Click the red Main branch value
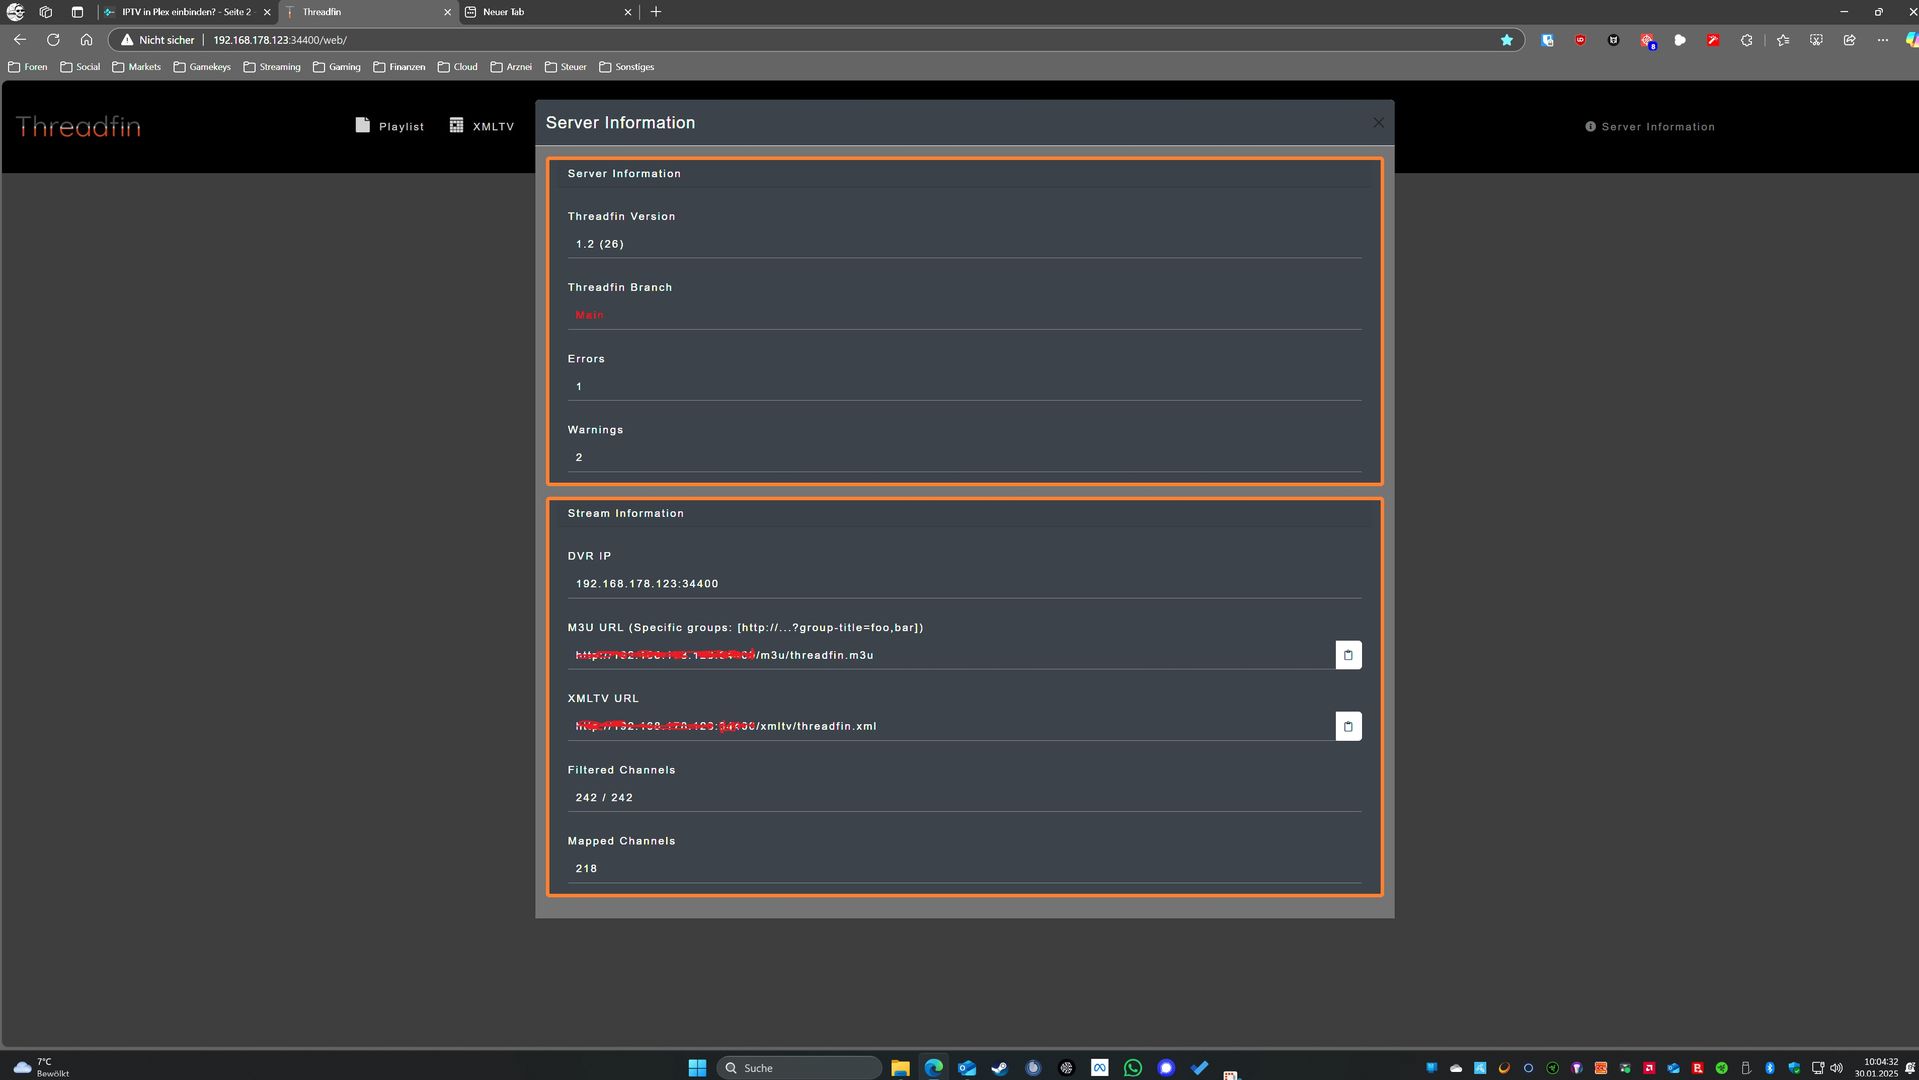The width and height of the screenshot is (1919, 1080). (x=589, y=315)
